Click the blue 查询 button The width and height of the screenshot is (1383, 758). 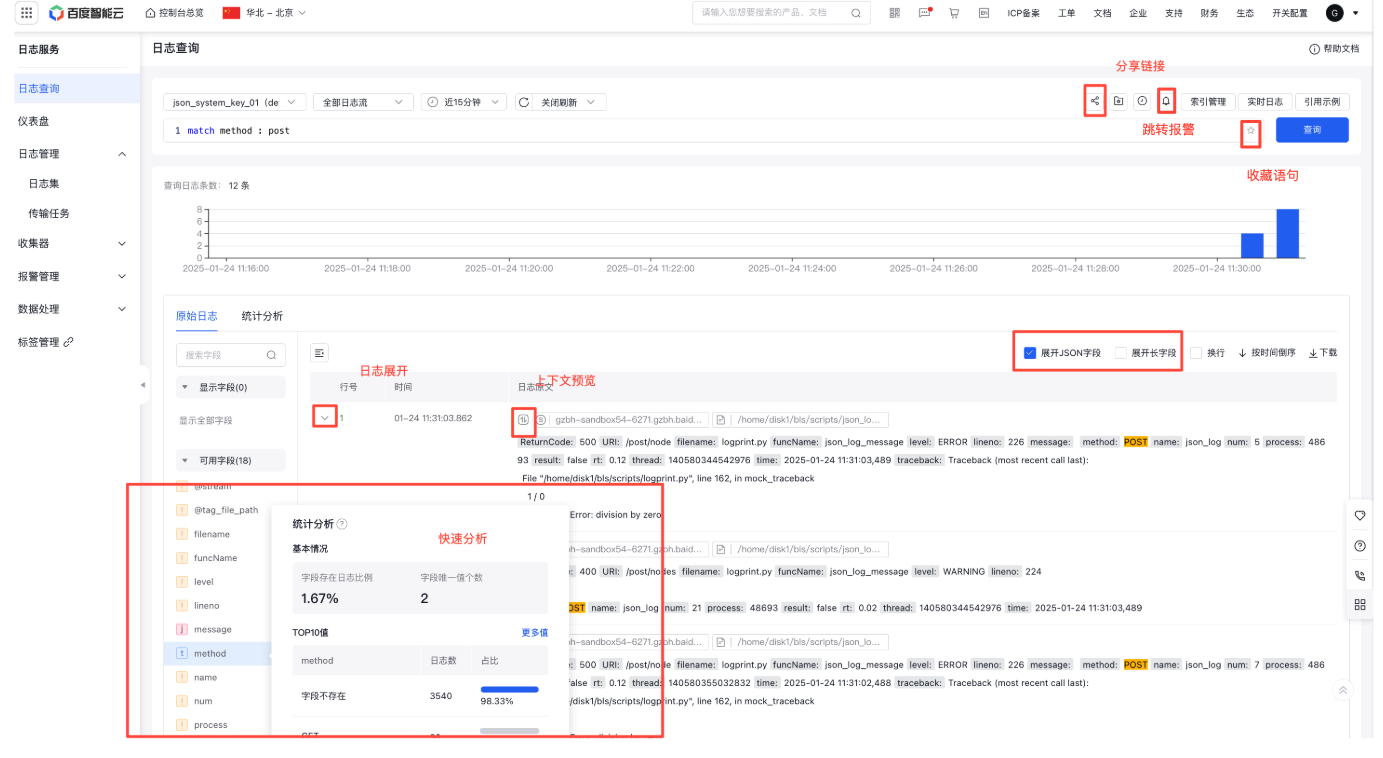[1312, 130]
